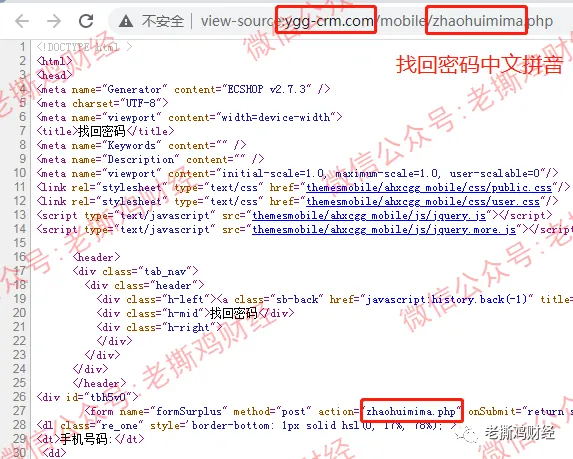Select the h-right div line
Image resolution: width=573 pixels, height=459 pixels.
[159, 327]
